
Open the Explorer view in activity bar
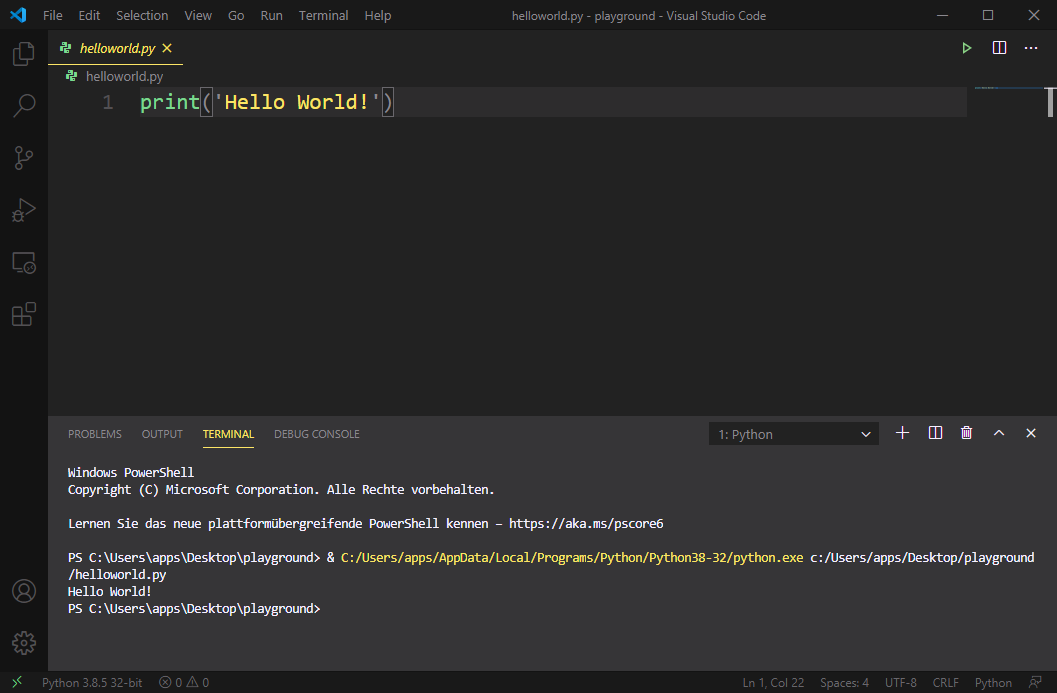(24, 54)
